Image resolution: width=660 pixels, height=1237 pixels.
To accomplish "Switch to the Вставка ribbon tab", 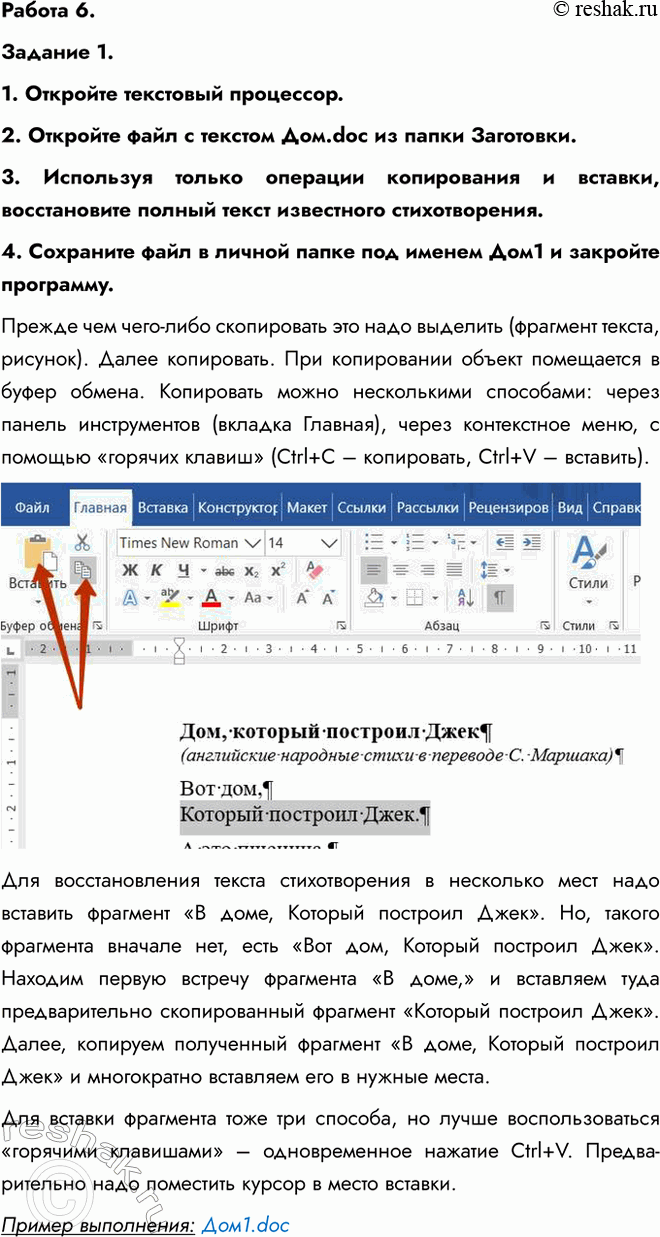I will pyautogui.click(x=162, y=507).
